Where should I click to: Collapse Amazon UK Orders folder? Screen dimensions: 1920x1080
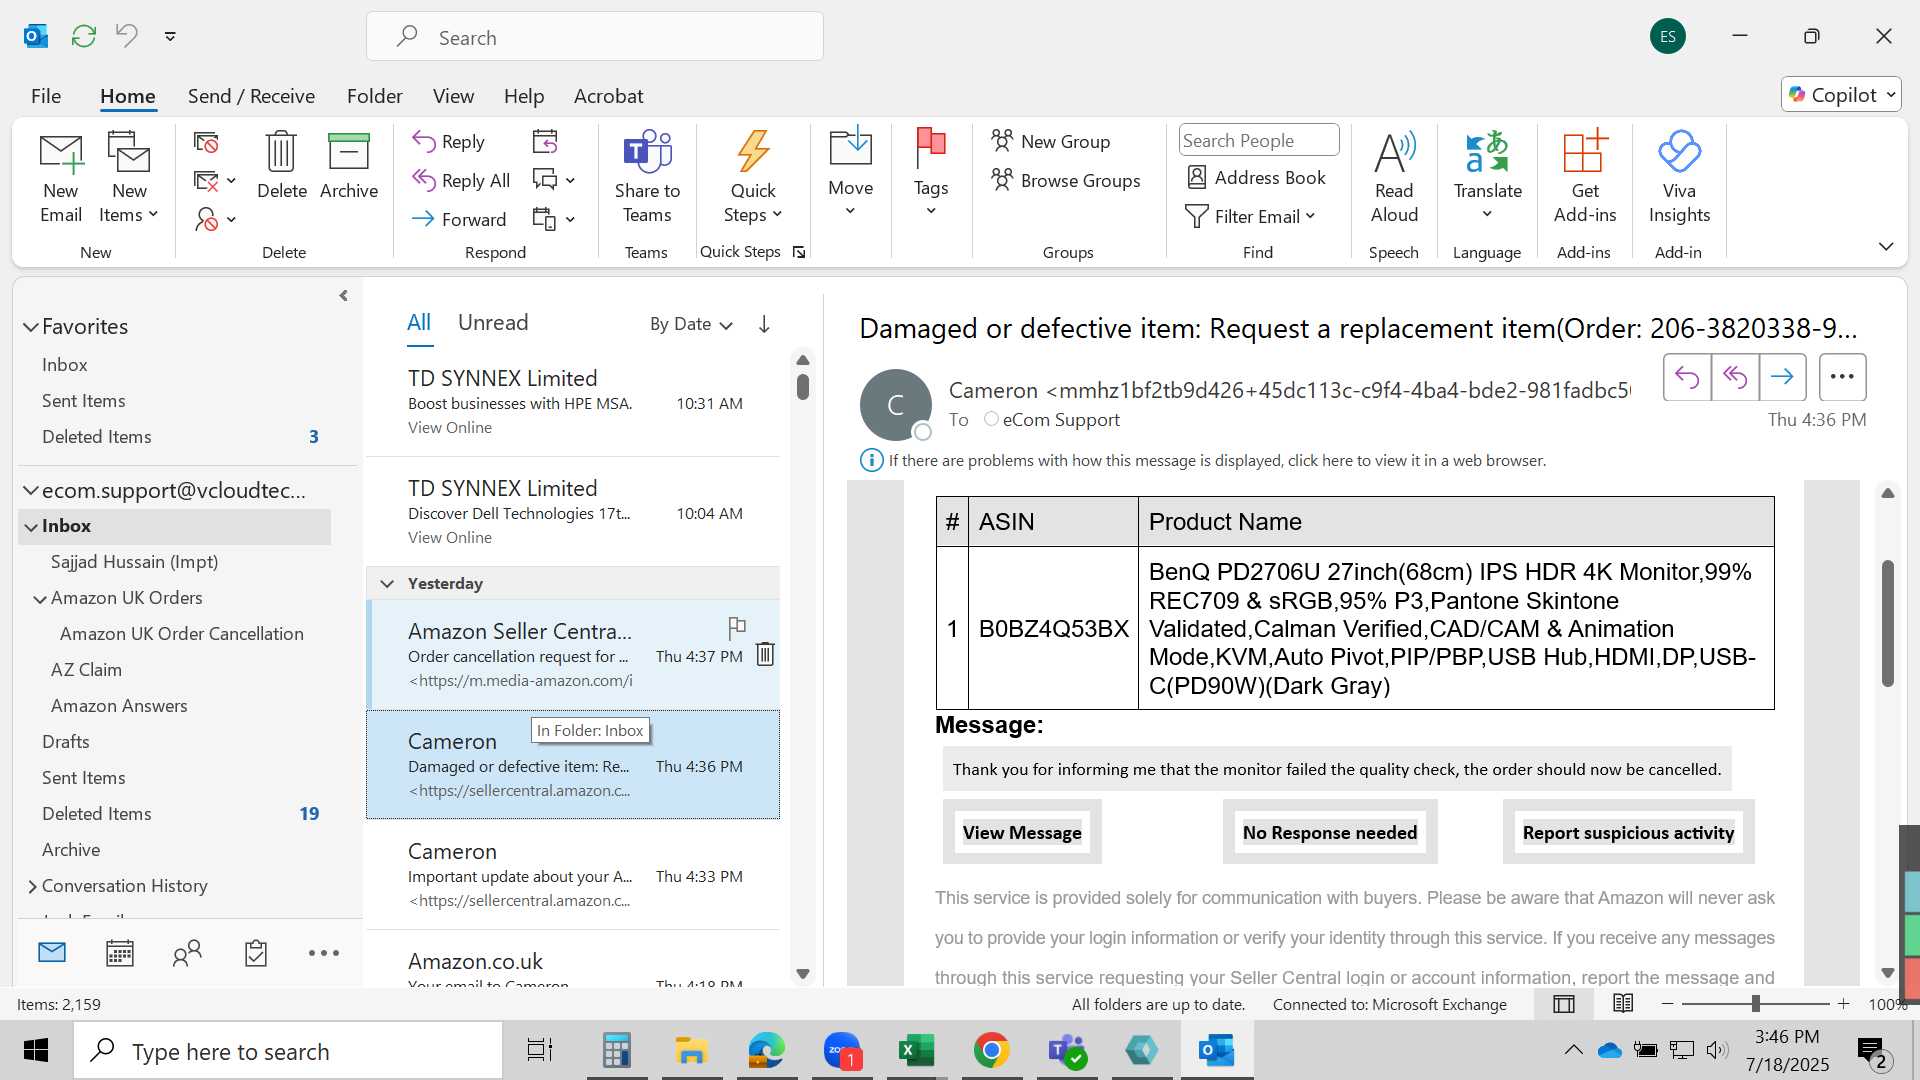tap(40, 599)
